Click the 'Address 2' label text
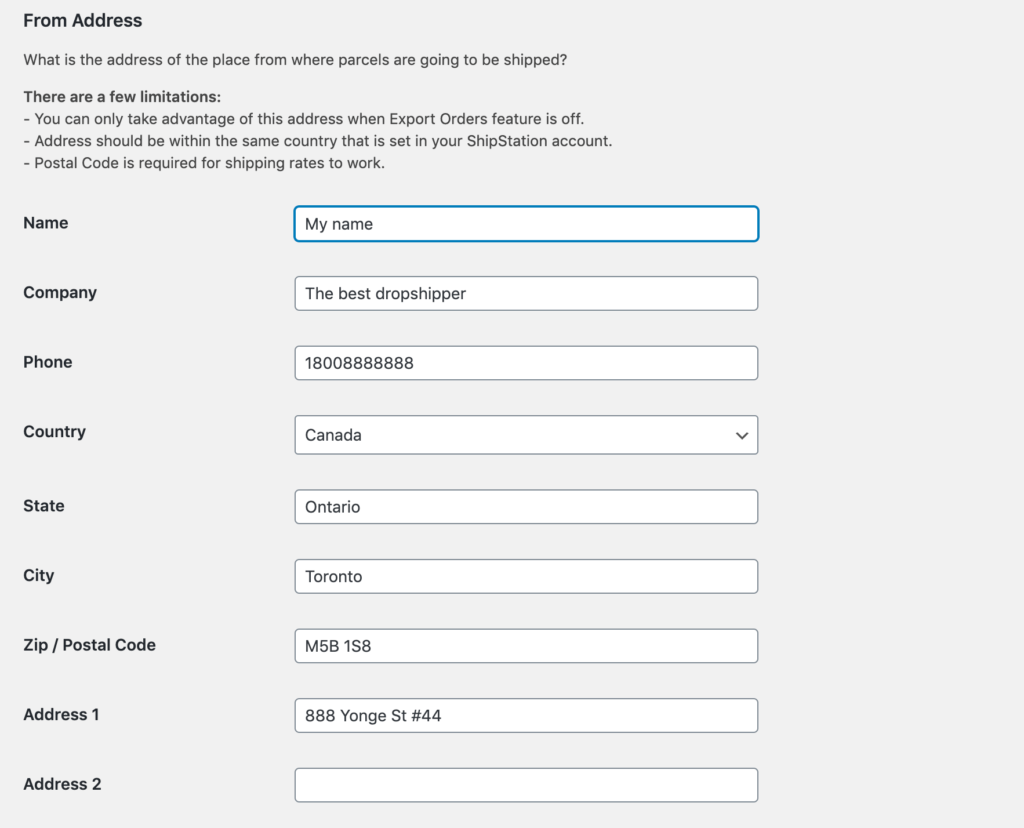The width and height of the screenshot is (1024, 828). tap(62, 784)
